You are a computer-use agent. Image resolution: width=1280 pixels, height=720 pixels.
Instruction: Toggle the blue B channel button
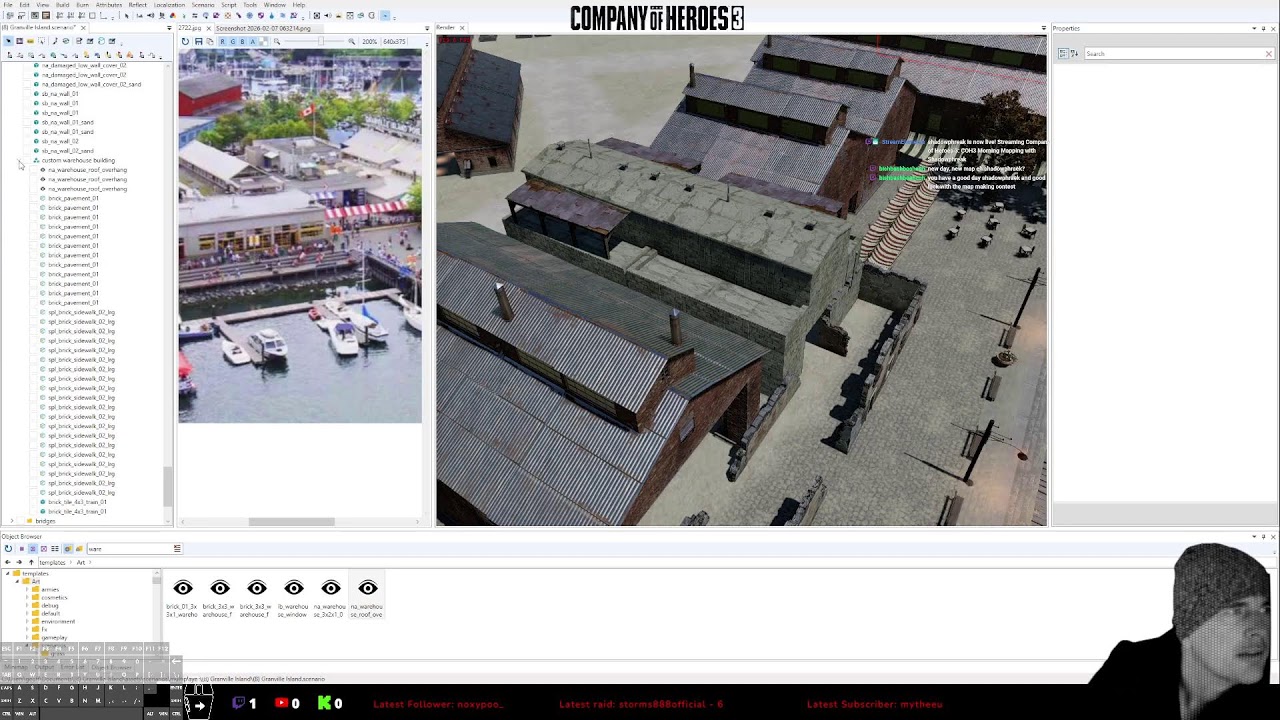pyautogui.click(x=242, y=41)
